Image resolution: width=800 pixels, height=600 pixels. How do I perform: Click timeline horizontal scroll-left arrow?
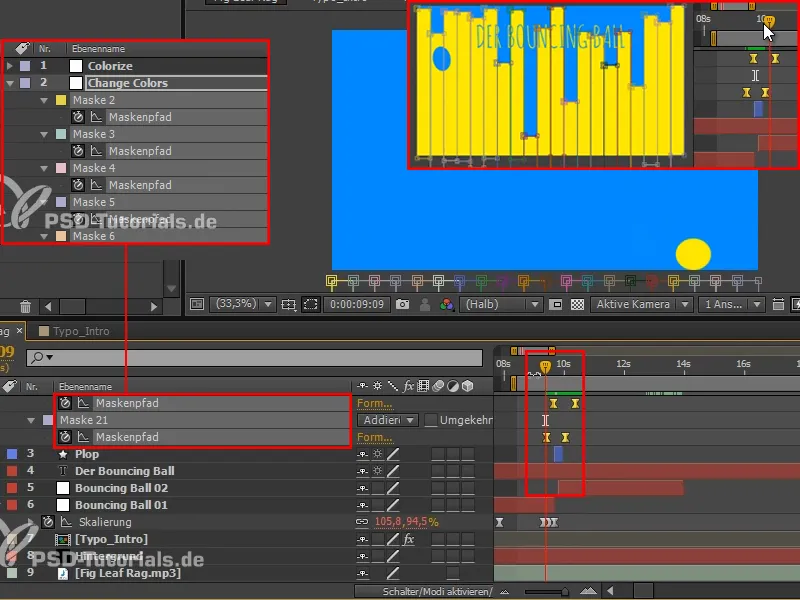click(x=610, y=591)
